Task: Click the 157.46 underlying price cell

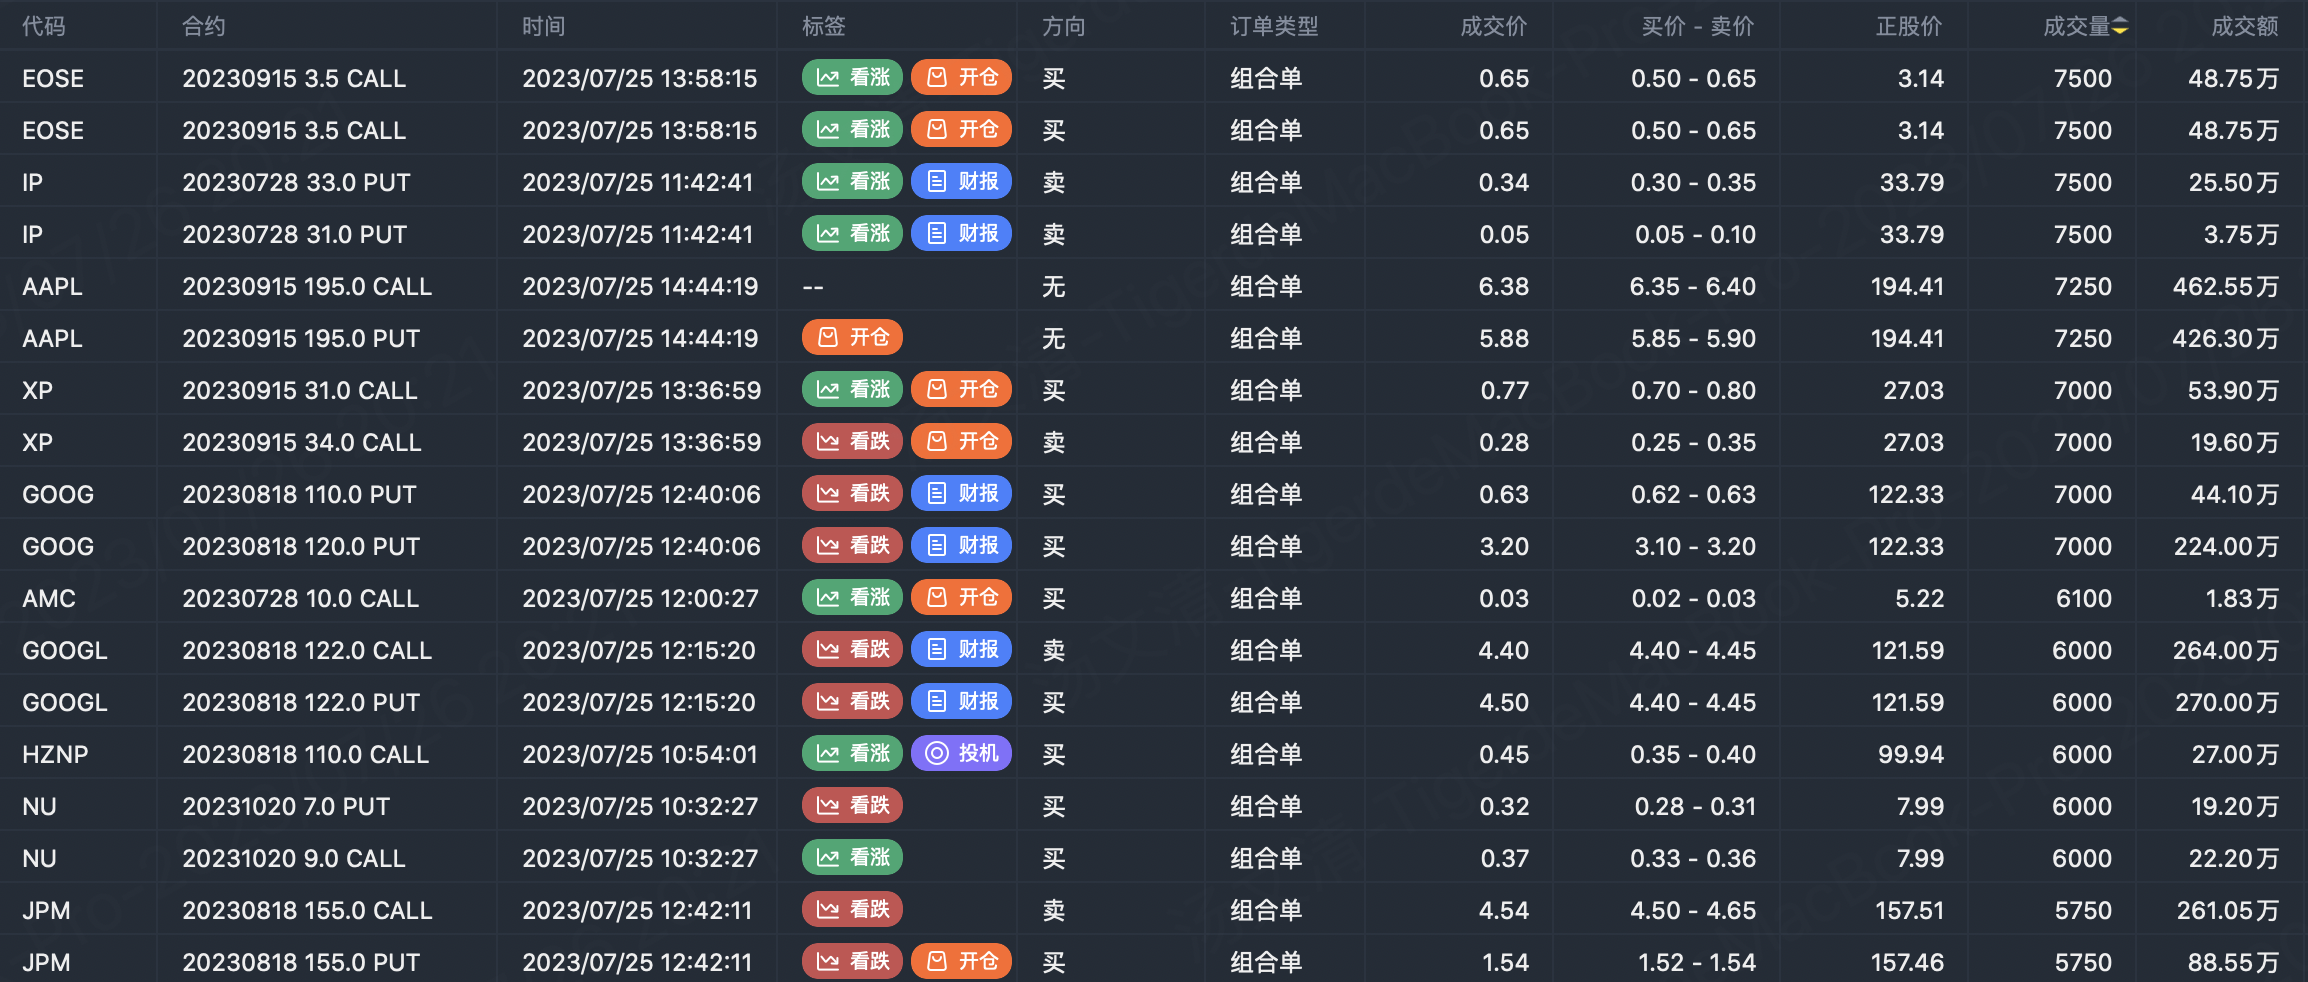Action: 1908,963
